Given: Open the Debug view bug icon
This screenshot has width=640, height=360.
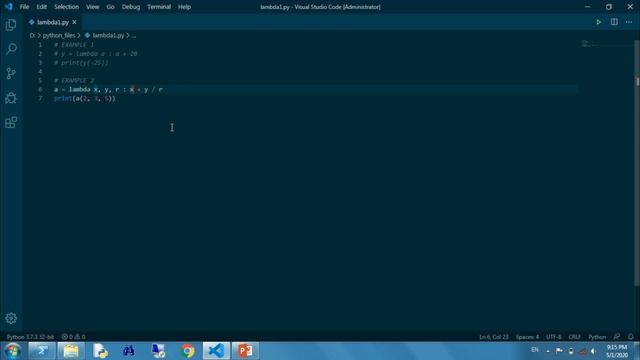Looking at the screenshot, I should 11,98.
